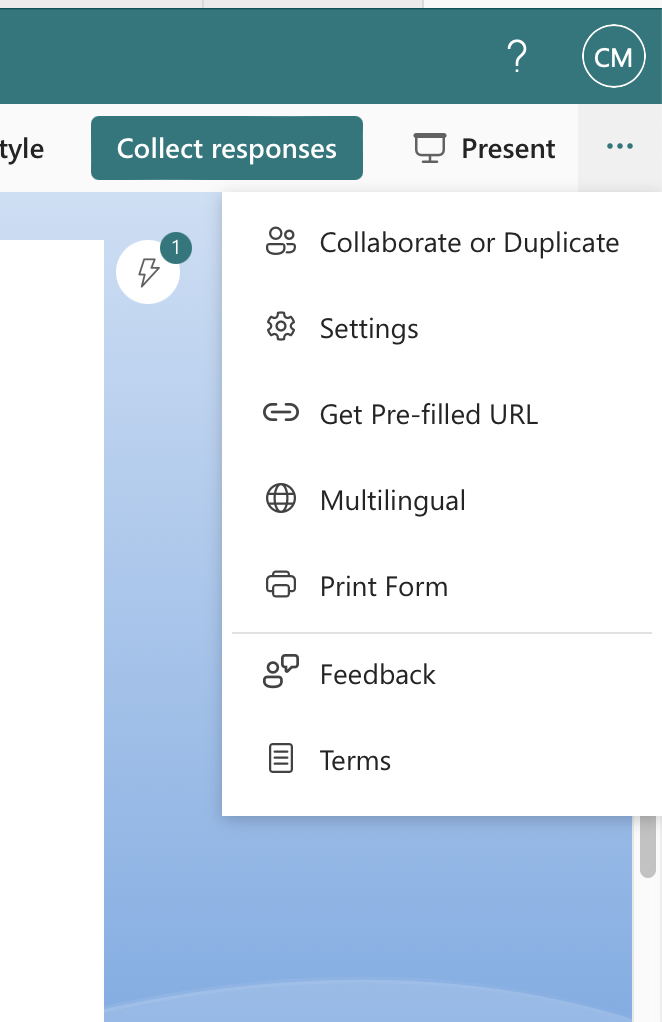
Task: Click the globe icon beside Multilingual
Action: point(281,499)
